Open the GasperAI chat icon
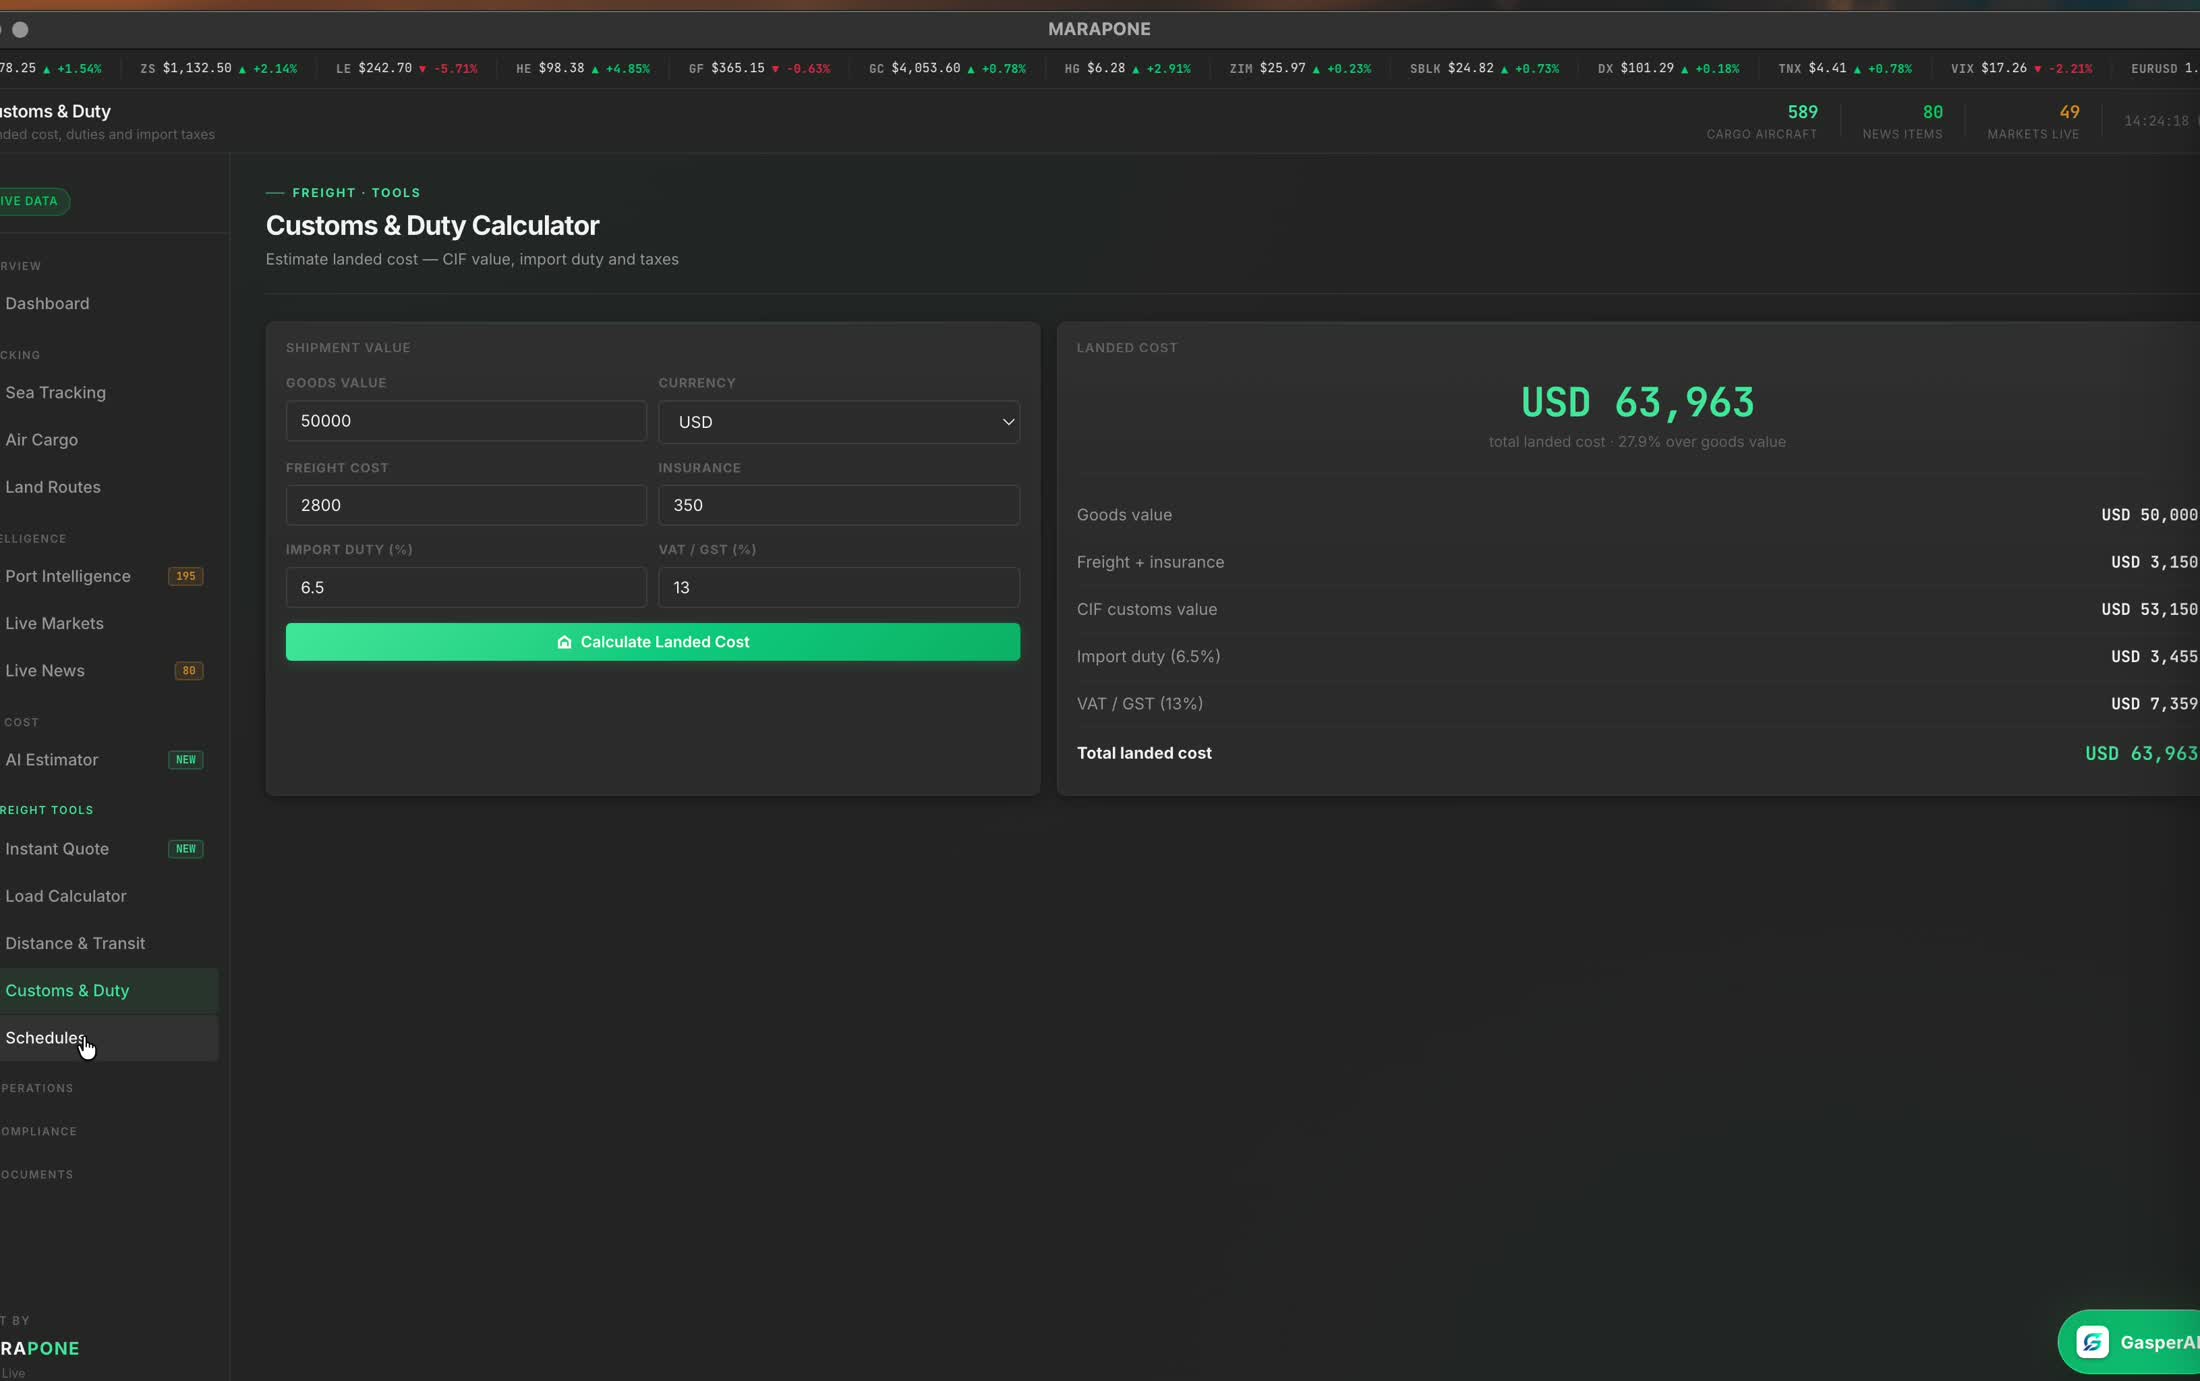 2092,1342
